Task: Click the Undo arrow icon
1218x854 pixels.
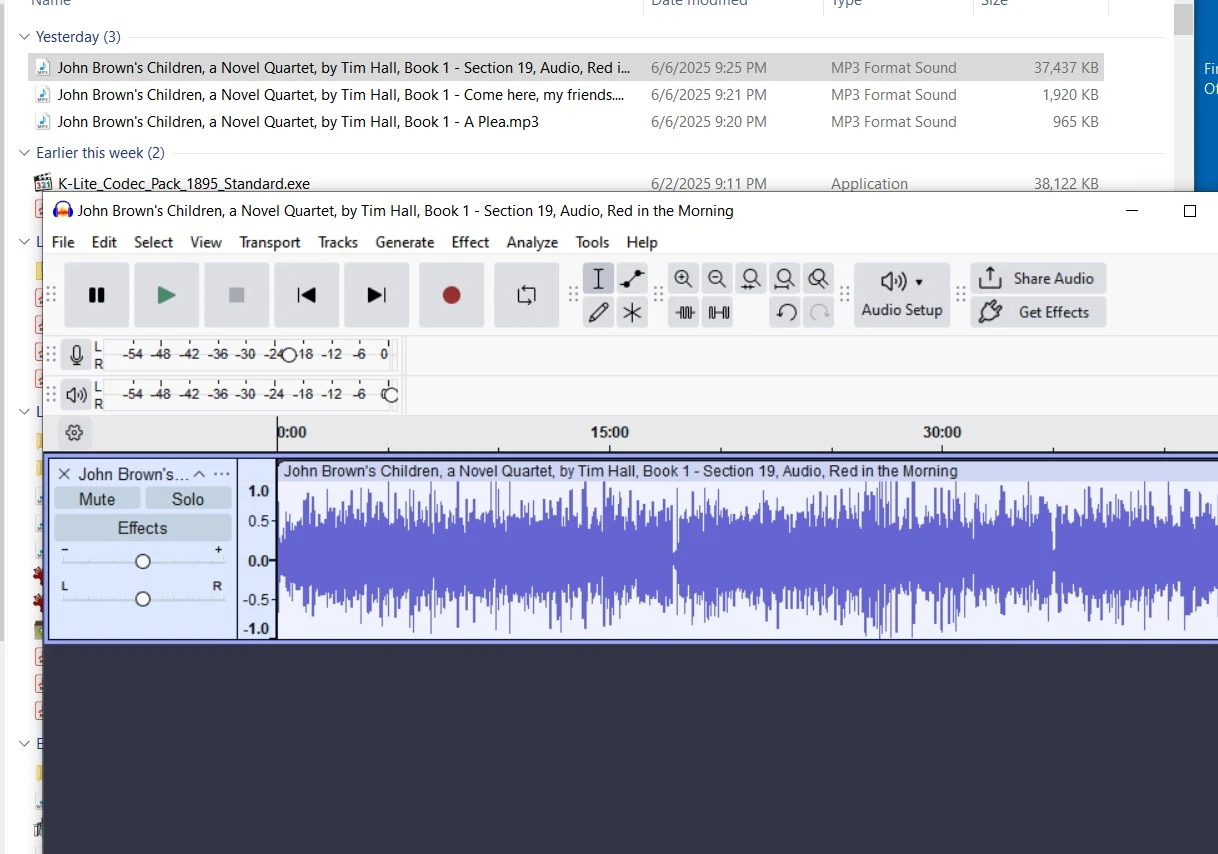Action: [786, 312]
